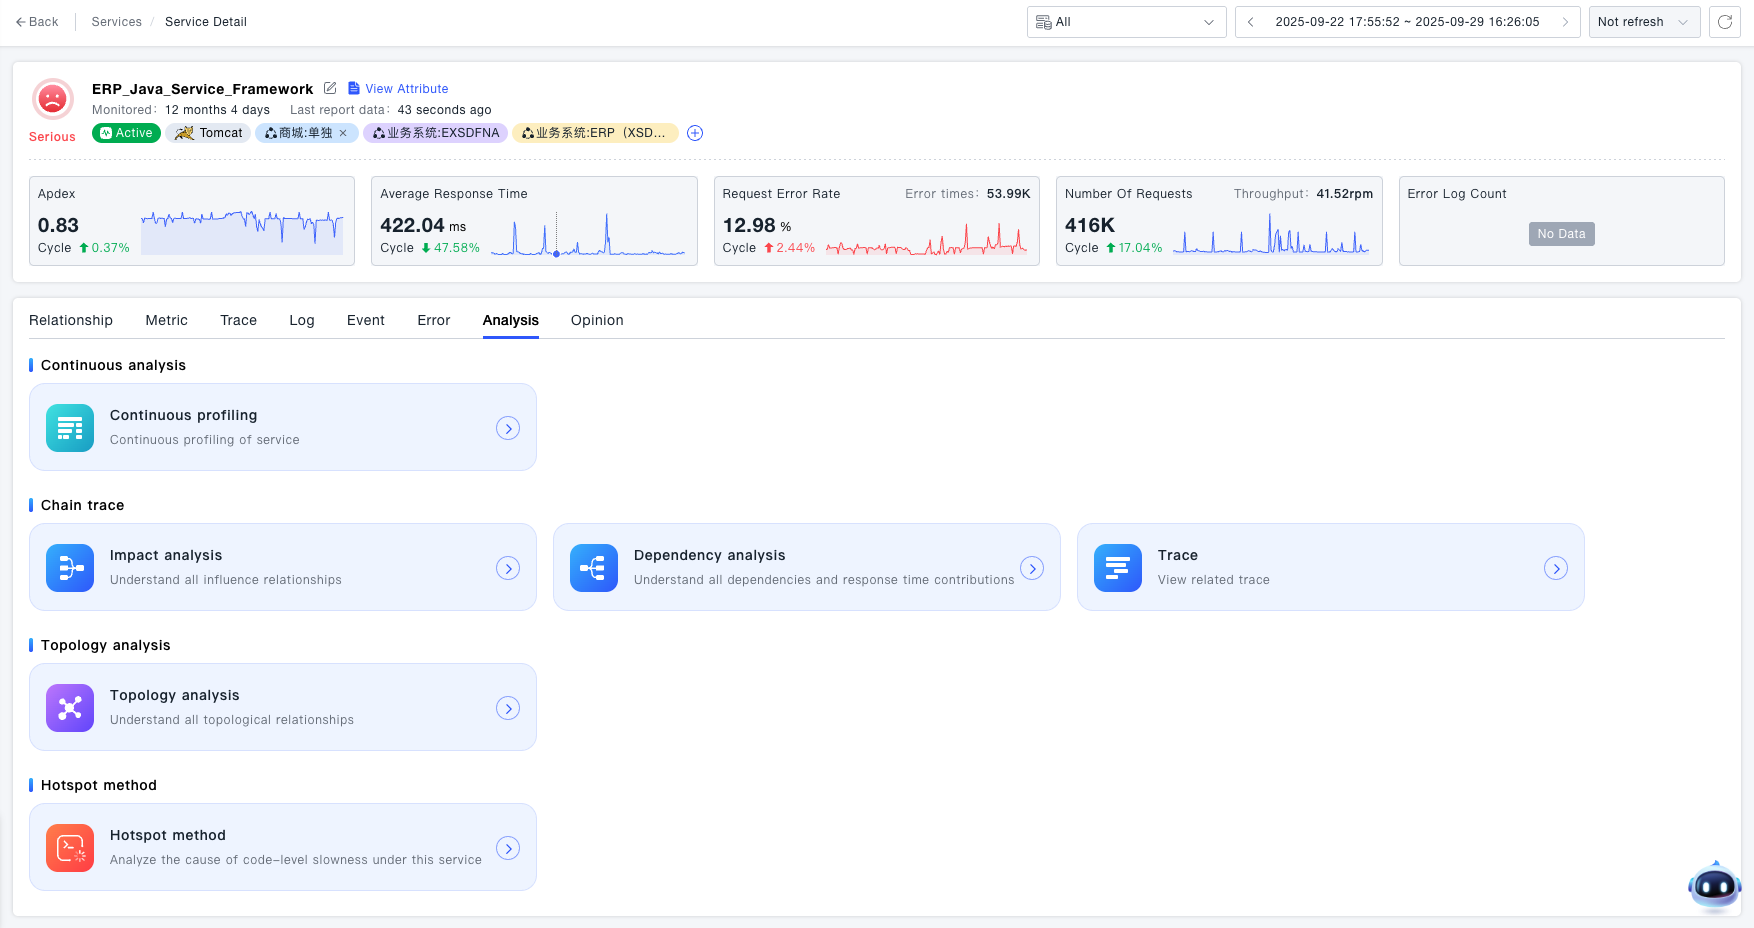The height and width of the screenshot is (928, 1754).
Task: Go to next time range arrow
Action: click(1565, 22)
